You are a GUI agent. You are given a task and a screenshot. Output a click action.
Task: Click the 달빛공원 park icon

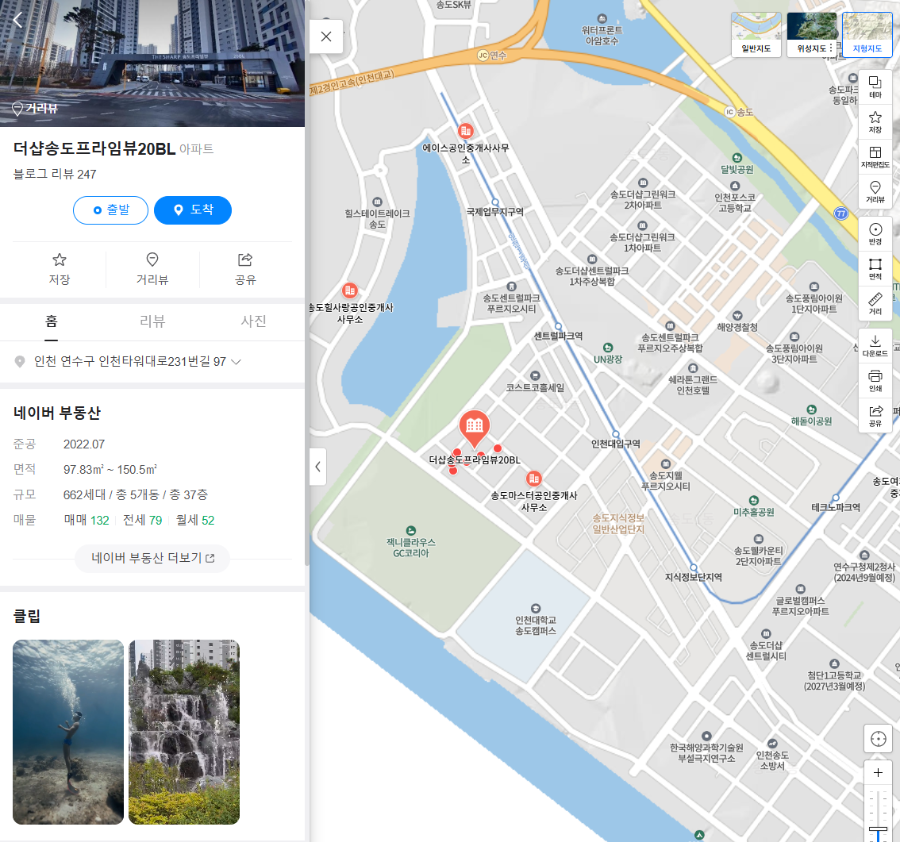(x=737, y=157)
